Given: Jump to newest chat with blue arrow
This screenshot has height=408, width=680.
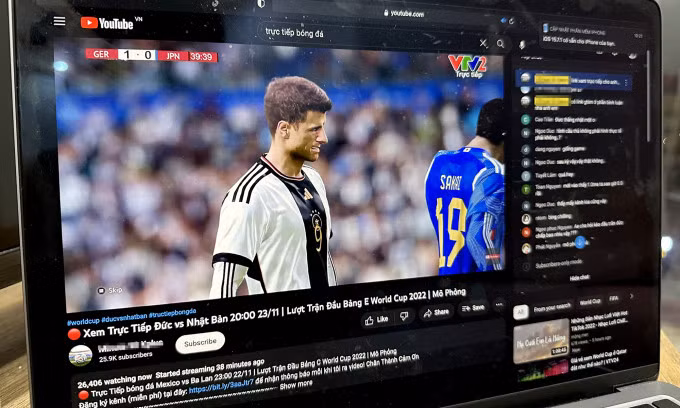Looking at the screenshot, I should point(580,242).
